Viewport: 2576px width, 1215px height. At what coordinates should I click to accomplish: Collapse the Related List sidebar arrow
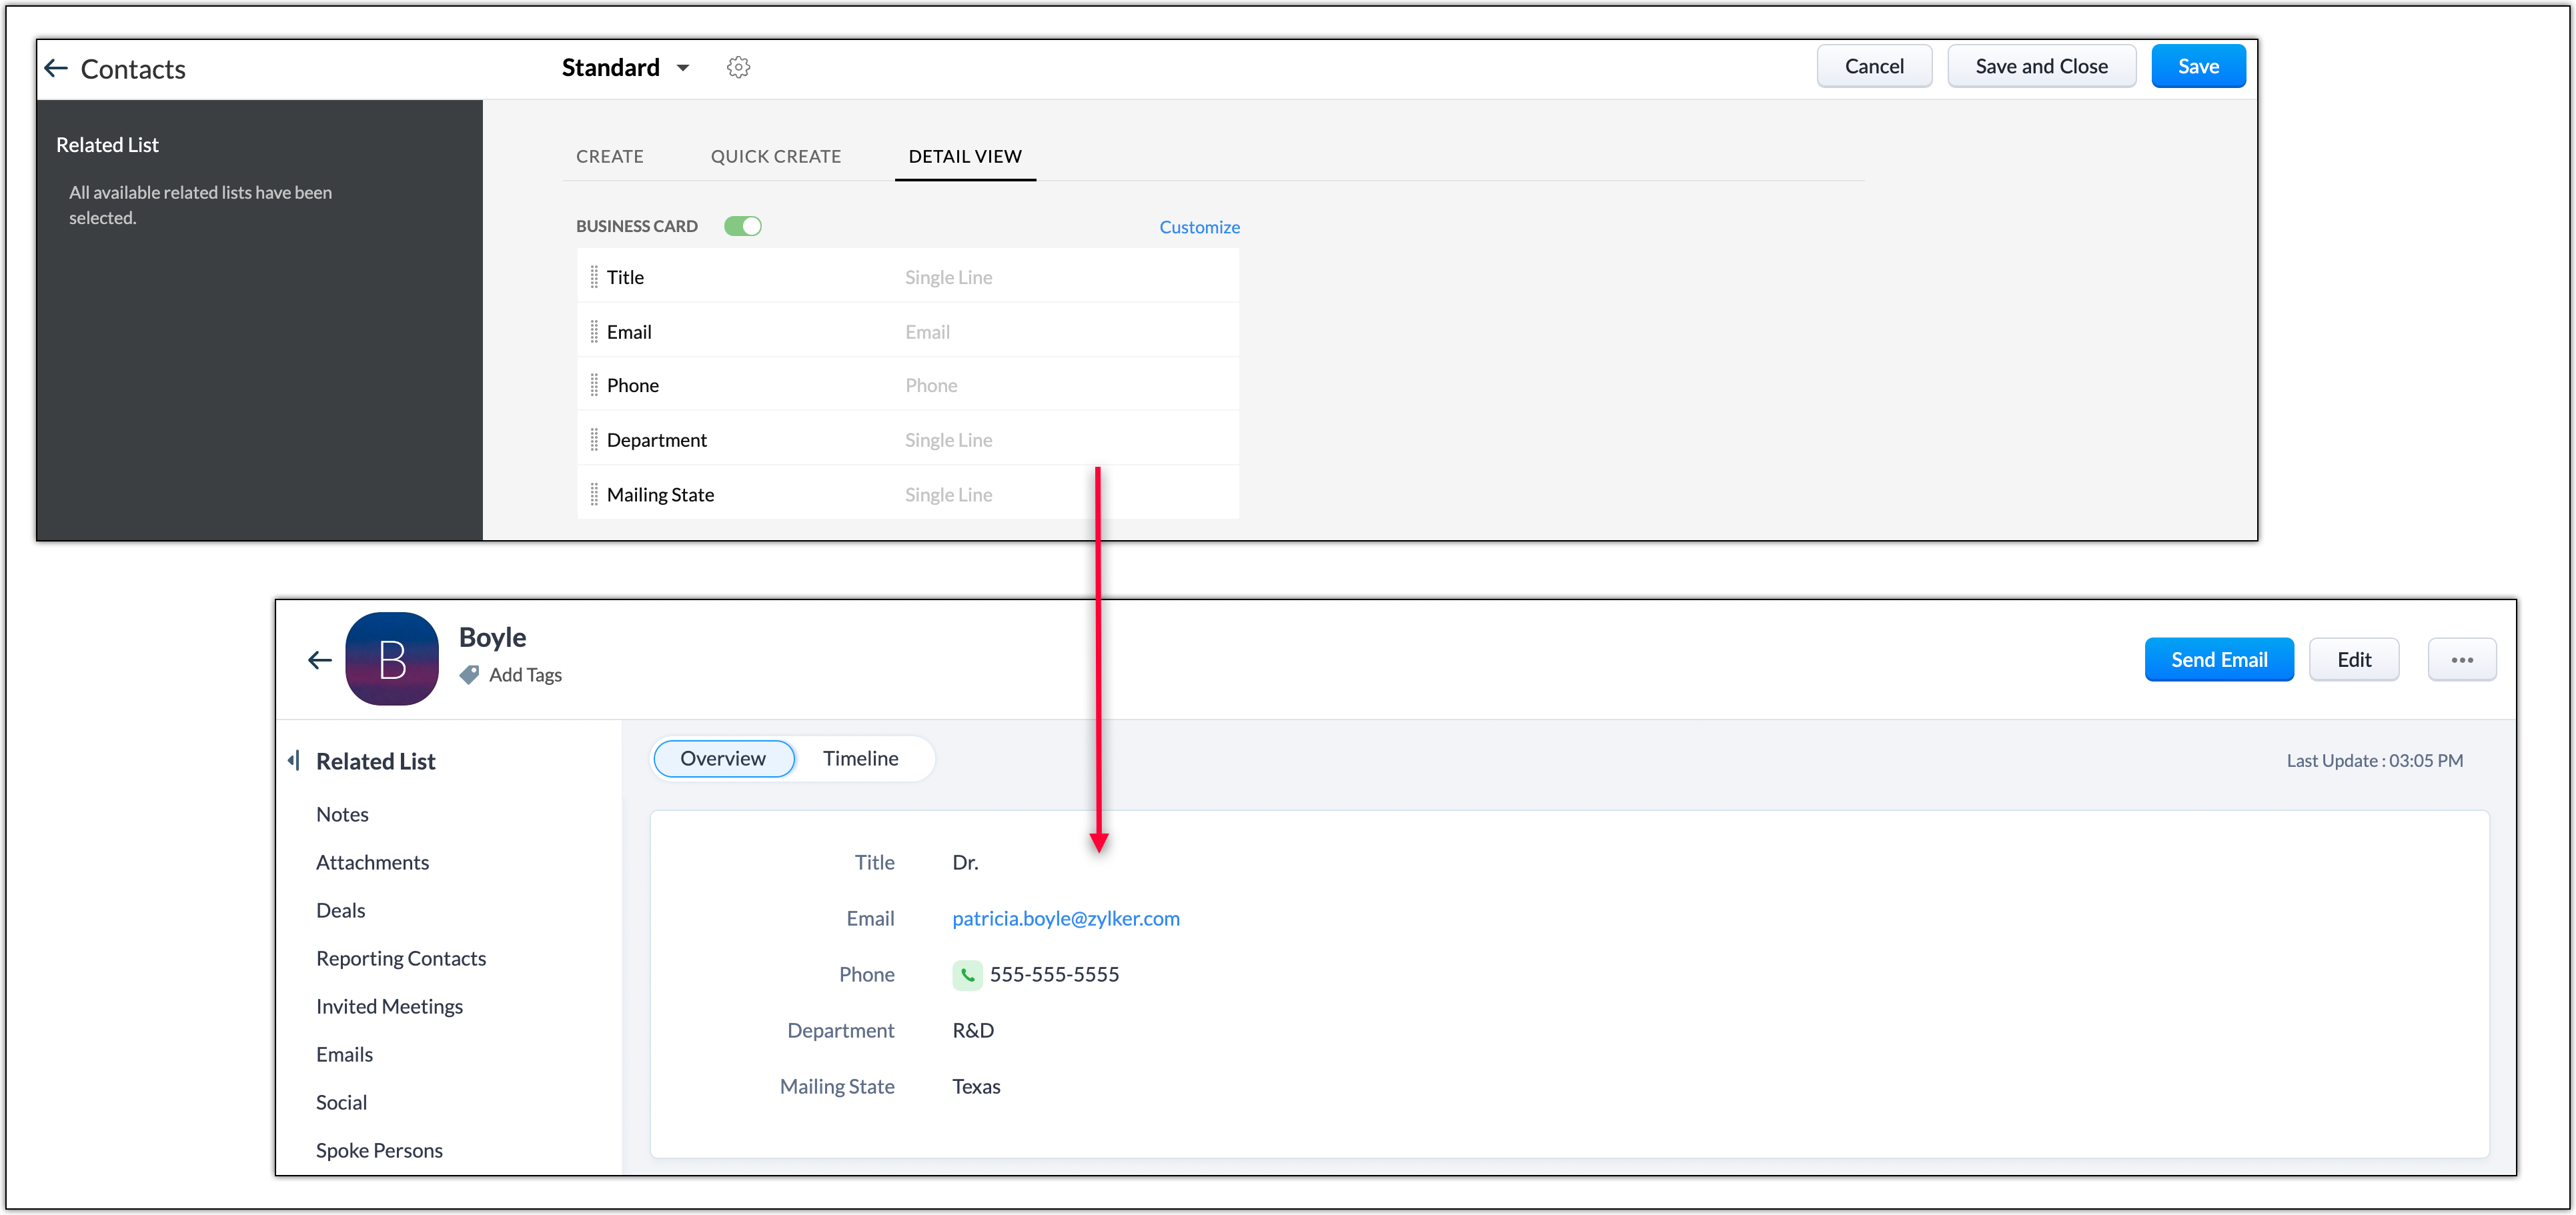(x=294, y=761)
